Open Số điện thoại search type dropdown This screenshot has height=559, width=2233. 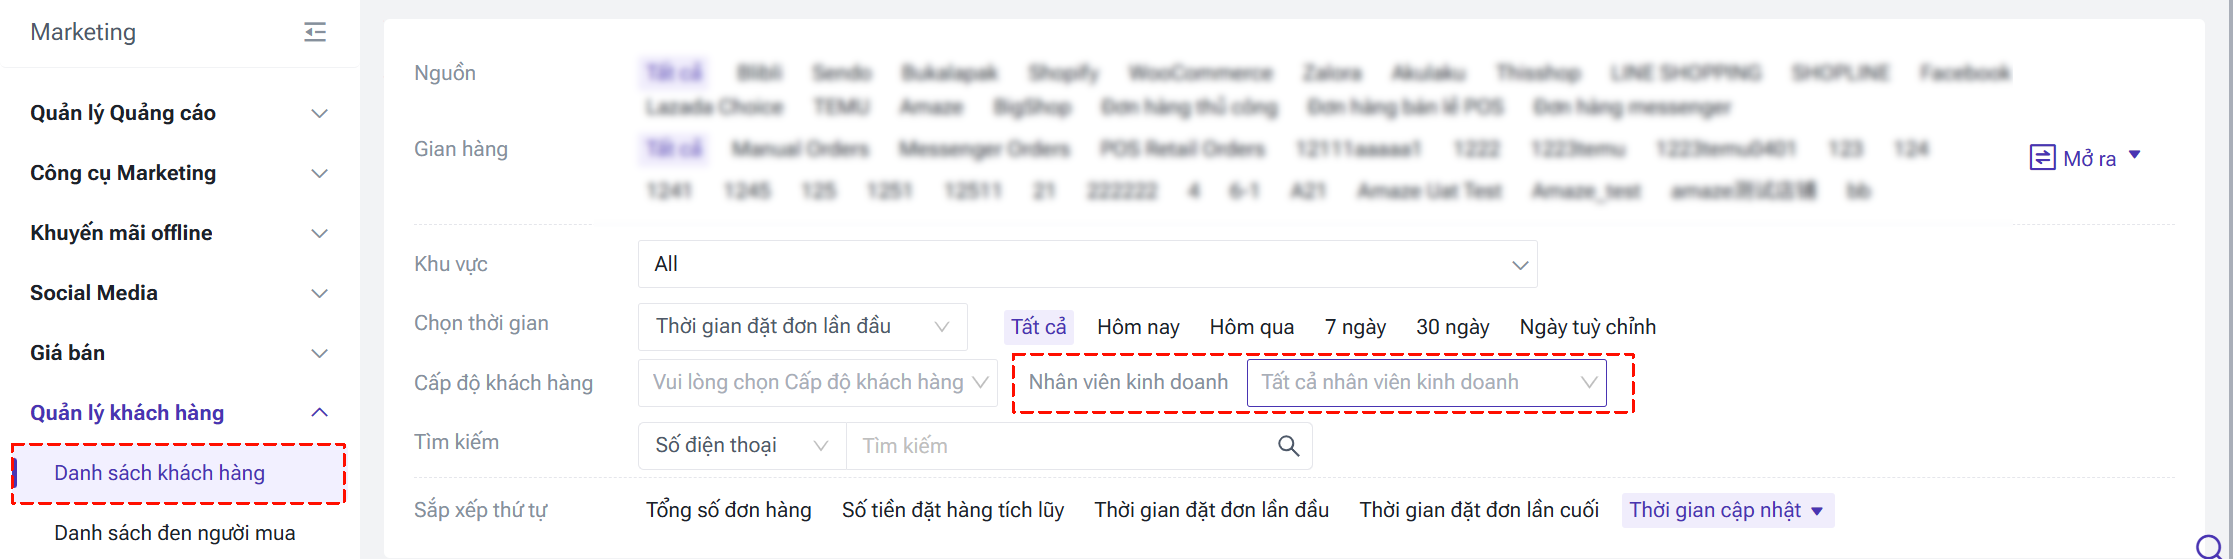pos(741,446)
